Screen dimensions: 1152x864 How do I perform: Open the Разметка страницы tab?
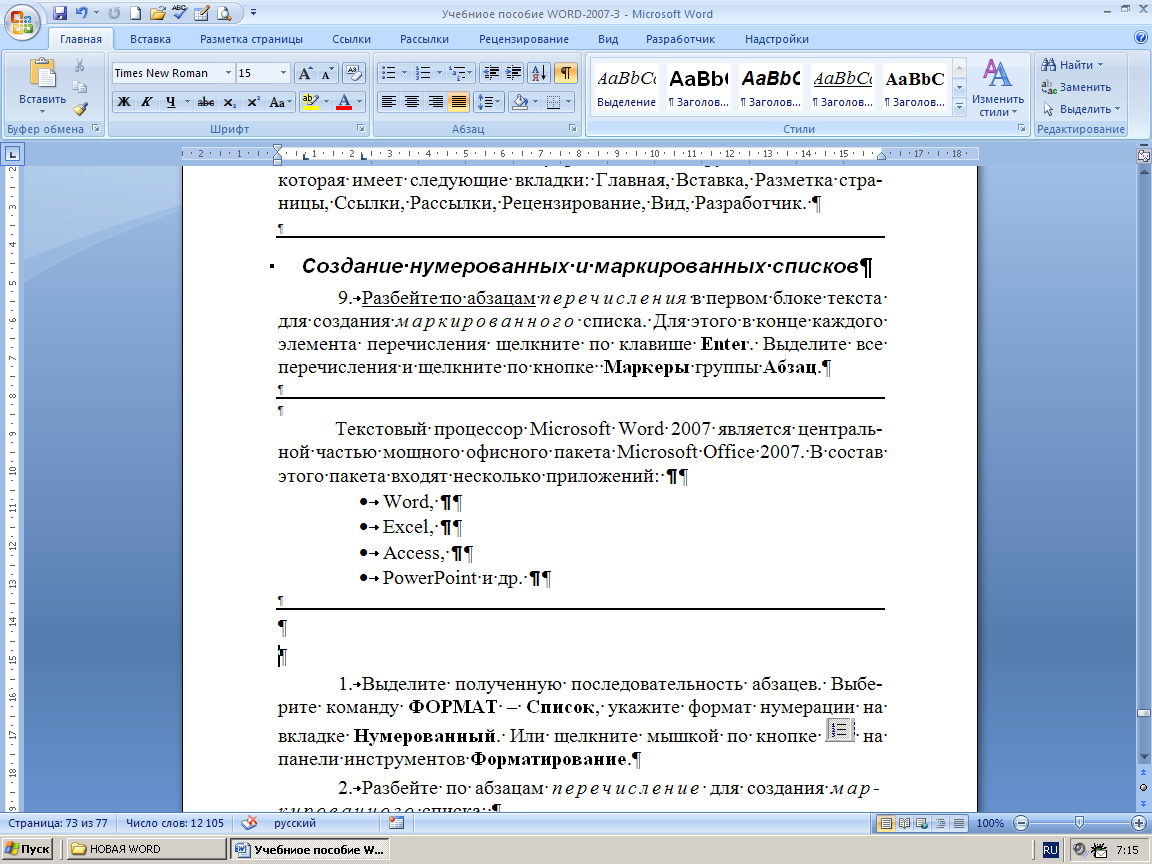(x=251, y=39)
